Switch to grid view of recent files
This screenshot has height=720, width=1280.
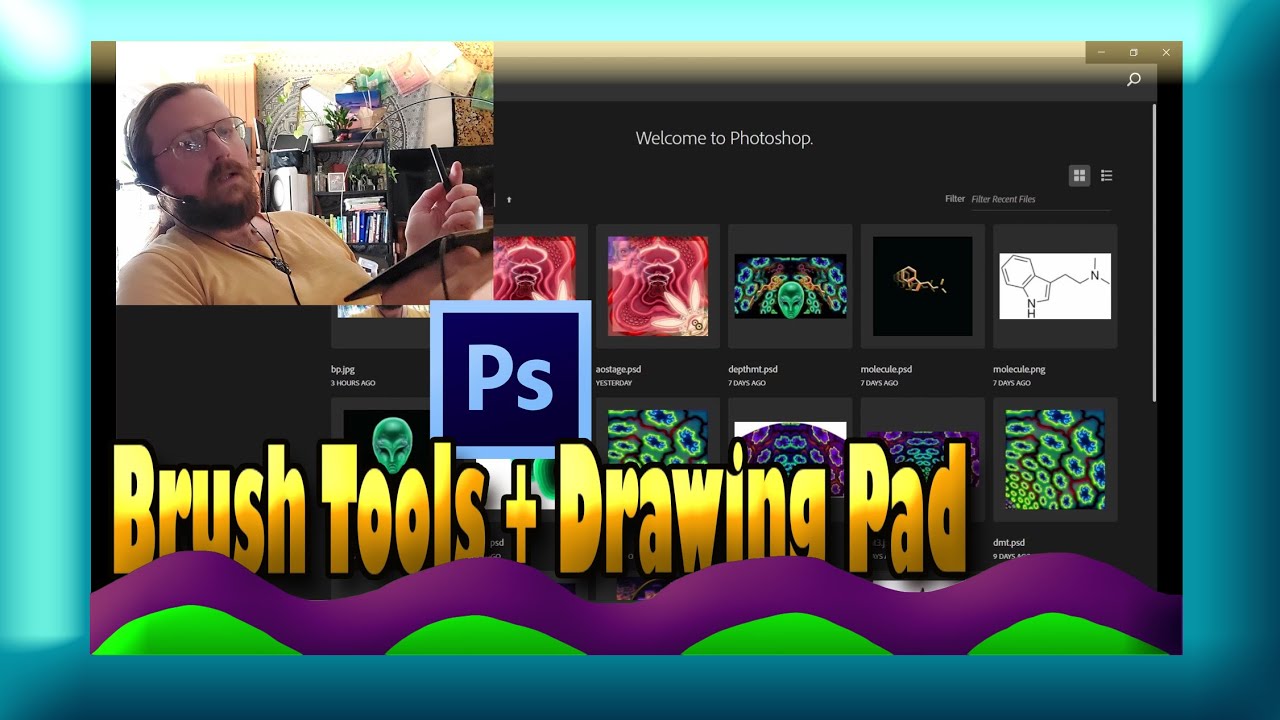click(1079, 175)
